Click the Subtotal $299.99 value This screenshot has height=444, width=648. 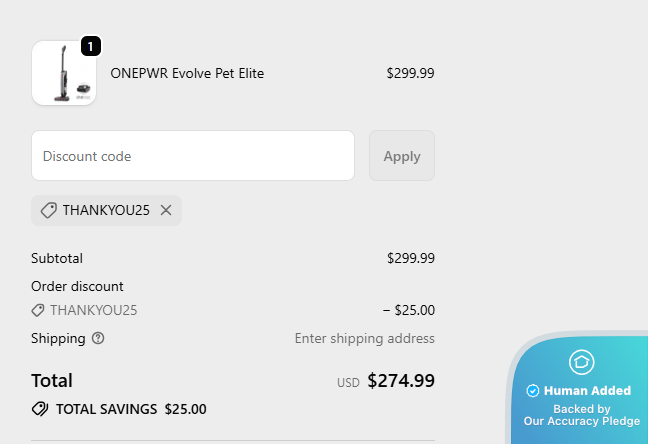tap(410, 258)
